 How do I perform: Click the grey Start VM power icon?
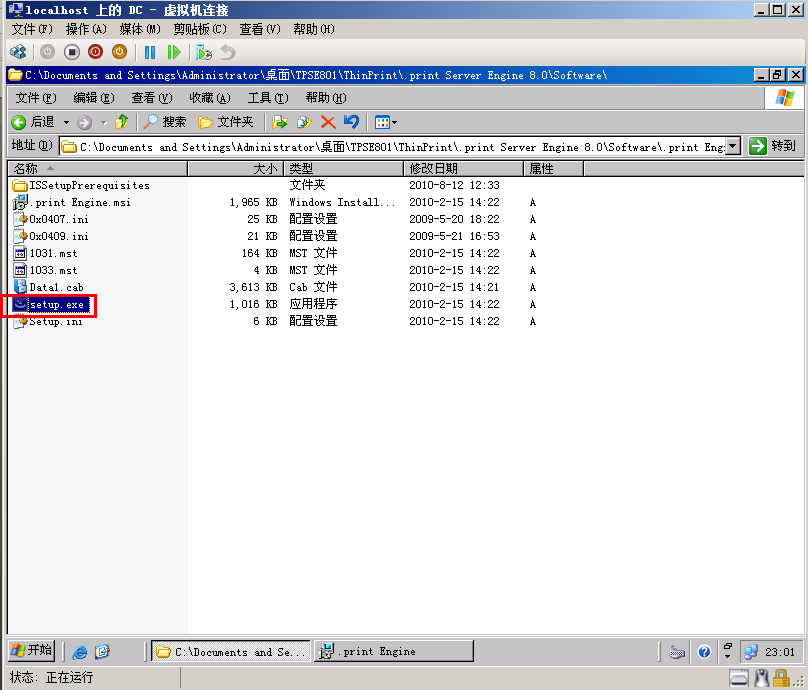point(47,52)
